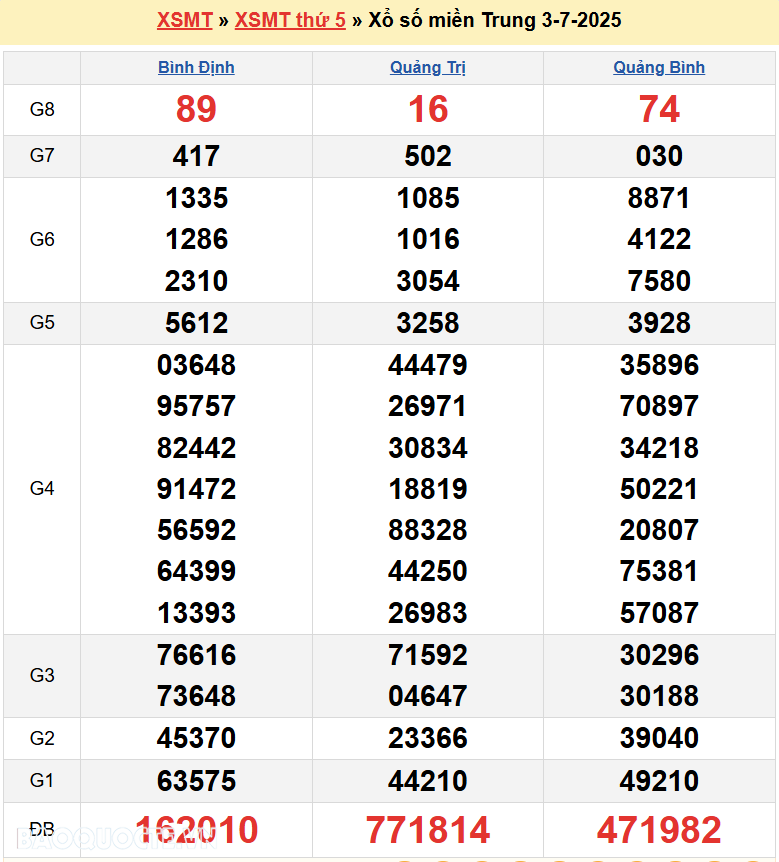Click the page title text Xổ số miền Trung 3-7-2025
This screenshot has width=779, height=862.
(x=494, y=20)
